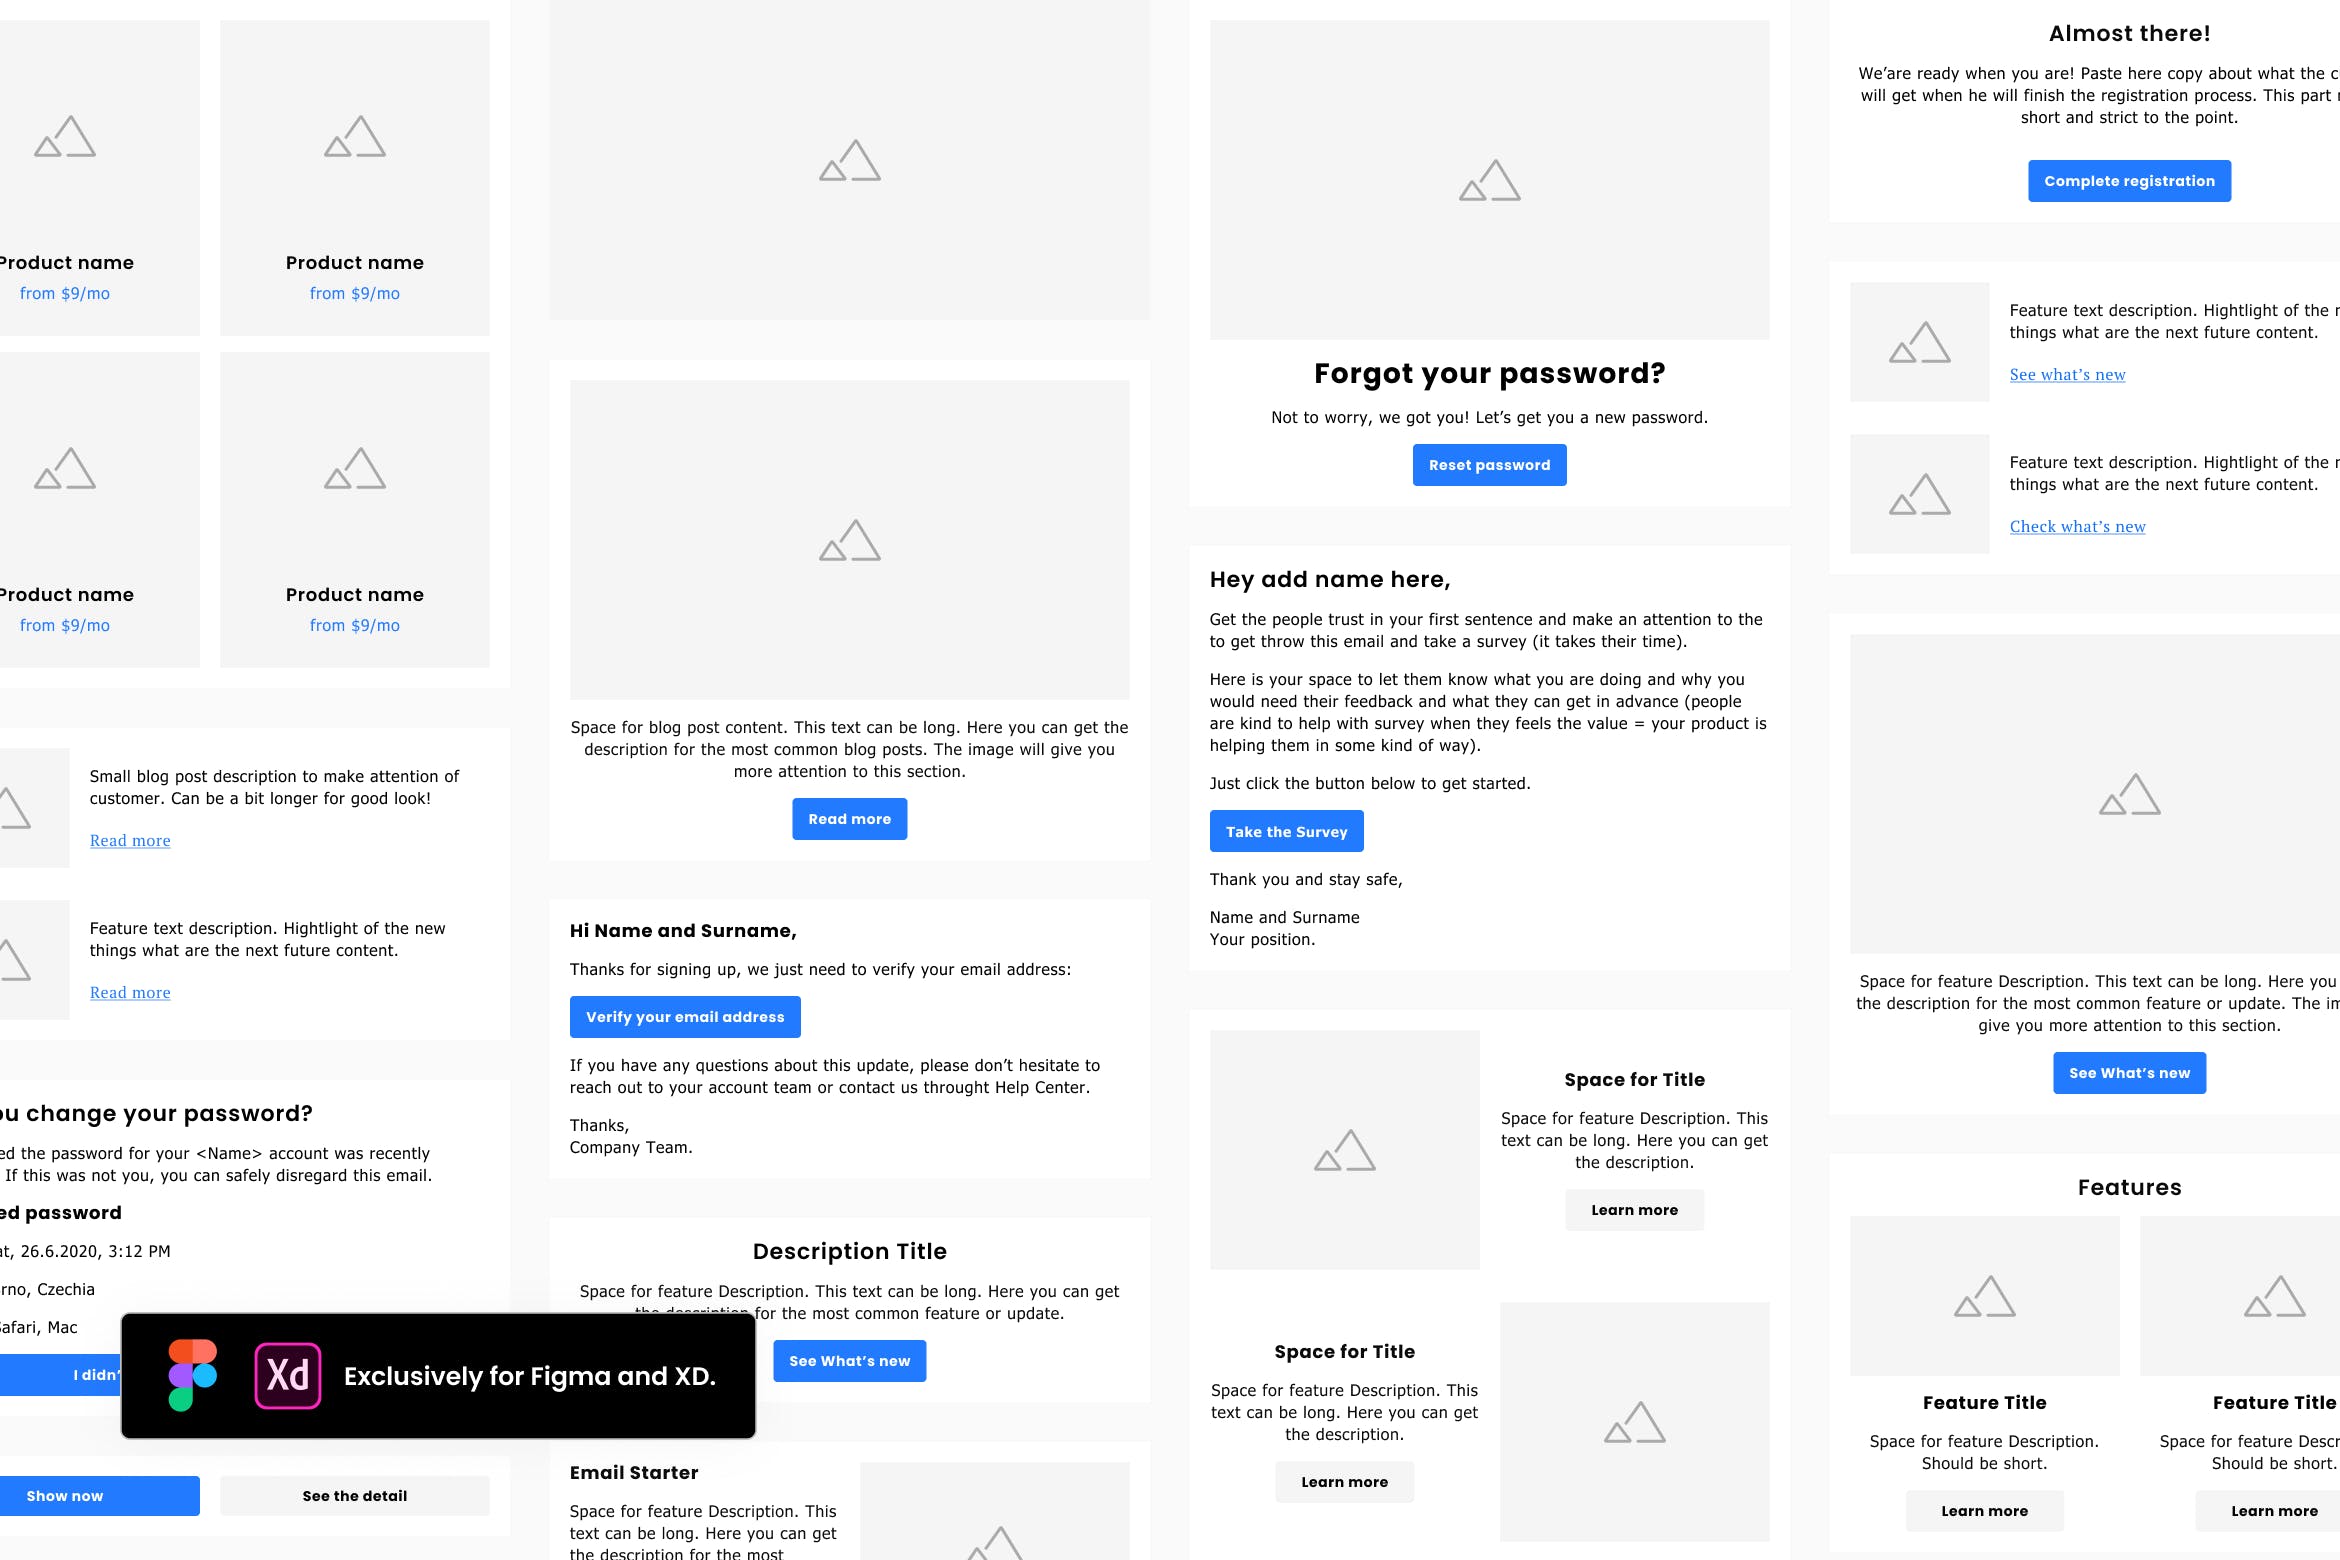Click the Complete registration button
2340x1560 pixels.
pyautogui.click(x=2129, y=181)
